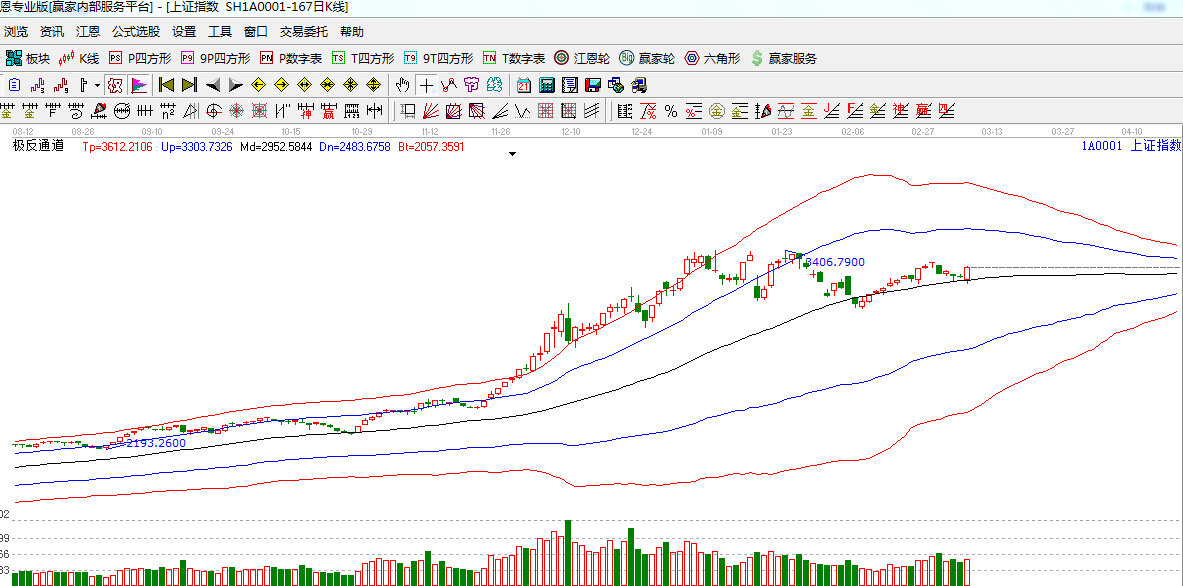Toggle the pressed 极反 indicator toolbar button
Viewport: 1183px width, 586px height.
click(x=115, y=84)
